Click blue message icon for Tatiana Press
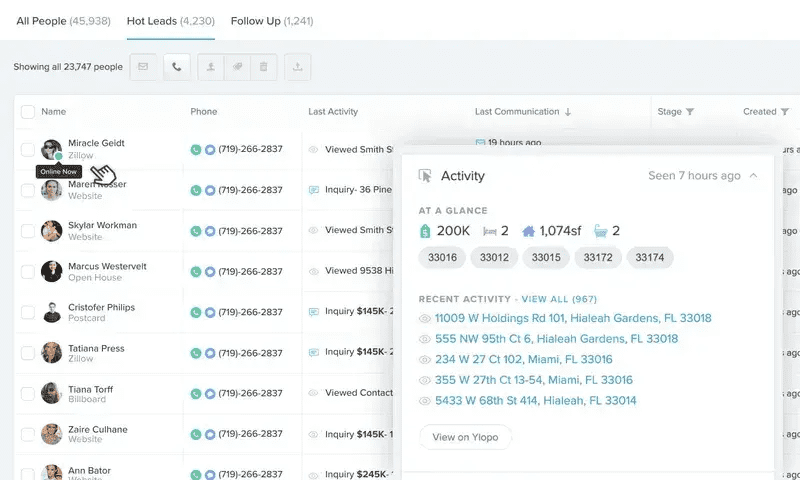800x480 pixels. [x=210, y=353]
